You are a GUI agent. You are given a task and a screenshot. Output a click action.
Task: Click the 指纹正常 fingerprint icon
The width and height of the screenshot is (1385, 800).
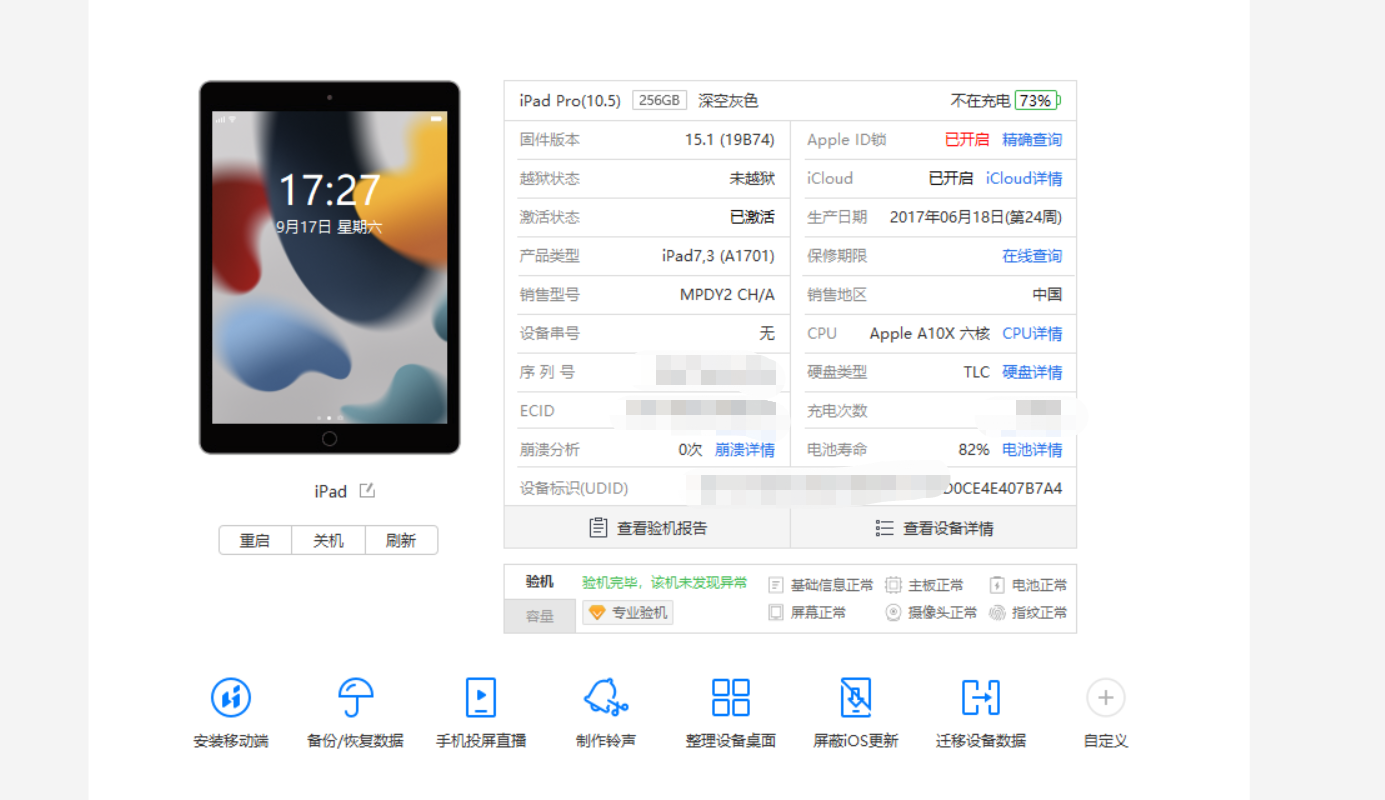[997, 612]
